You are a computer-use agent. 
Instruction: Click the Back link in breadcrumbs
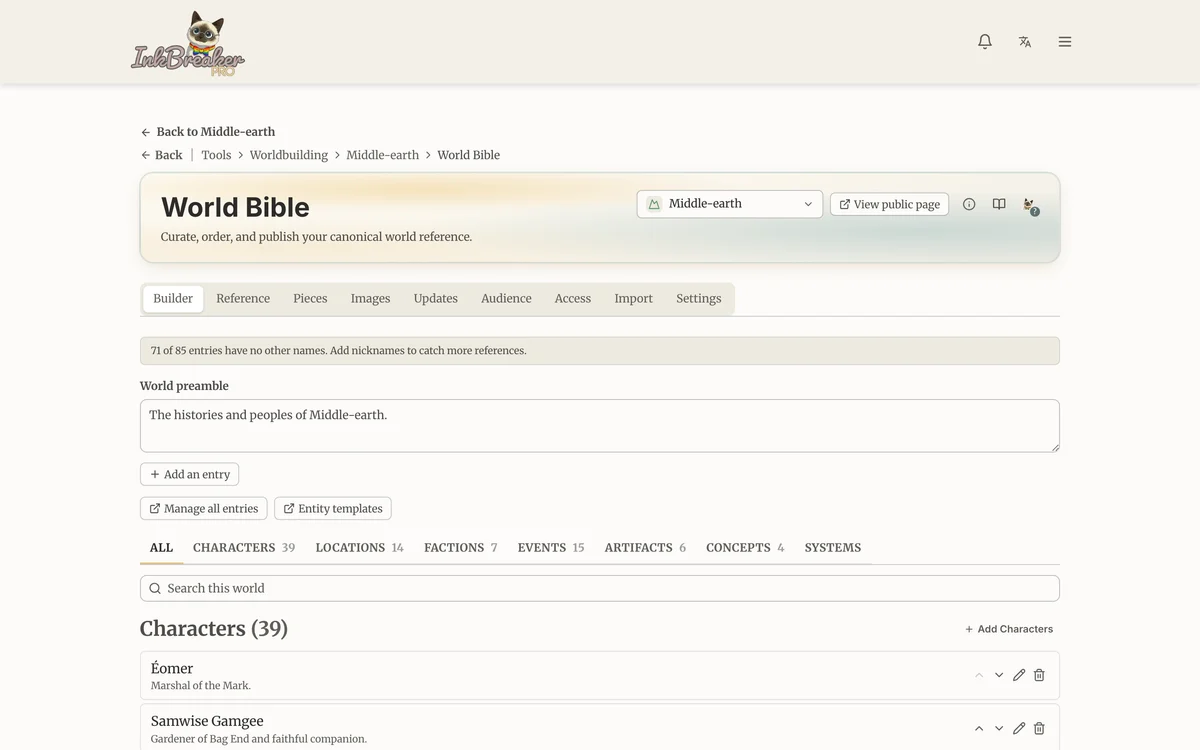161,155
